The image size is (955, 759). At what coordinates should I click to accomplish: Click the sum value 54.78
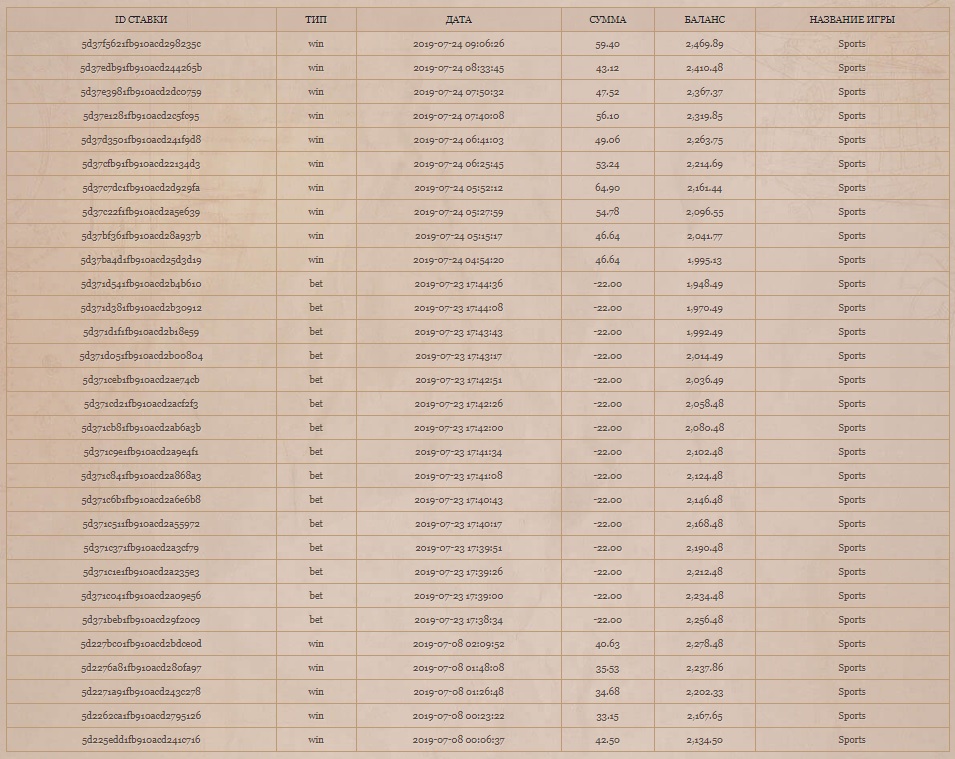(x=607, y=212)
